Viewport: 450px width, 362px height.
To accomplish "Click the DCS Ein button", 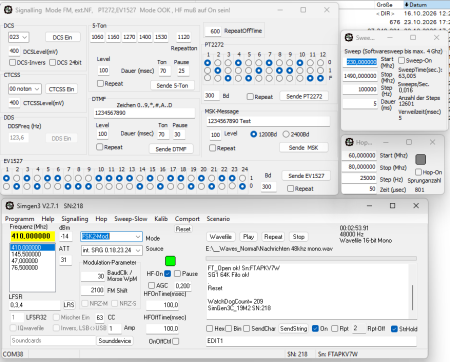I will point(62,37).
